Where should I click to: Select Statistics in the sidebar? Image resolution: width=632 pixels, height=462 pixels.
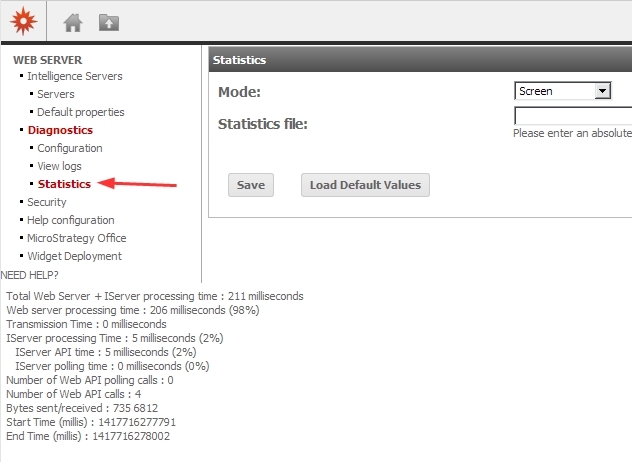(64, 184)
